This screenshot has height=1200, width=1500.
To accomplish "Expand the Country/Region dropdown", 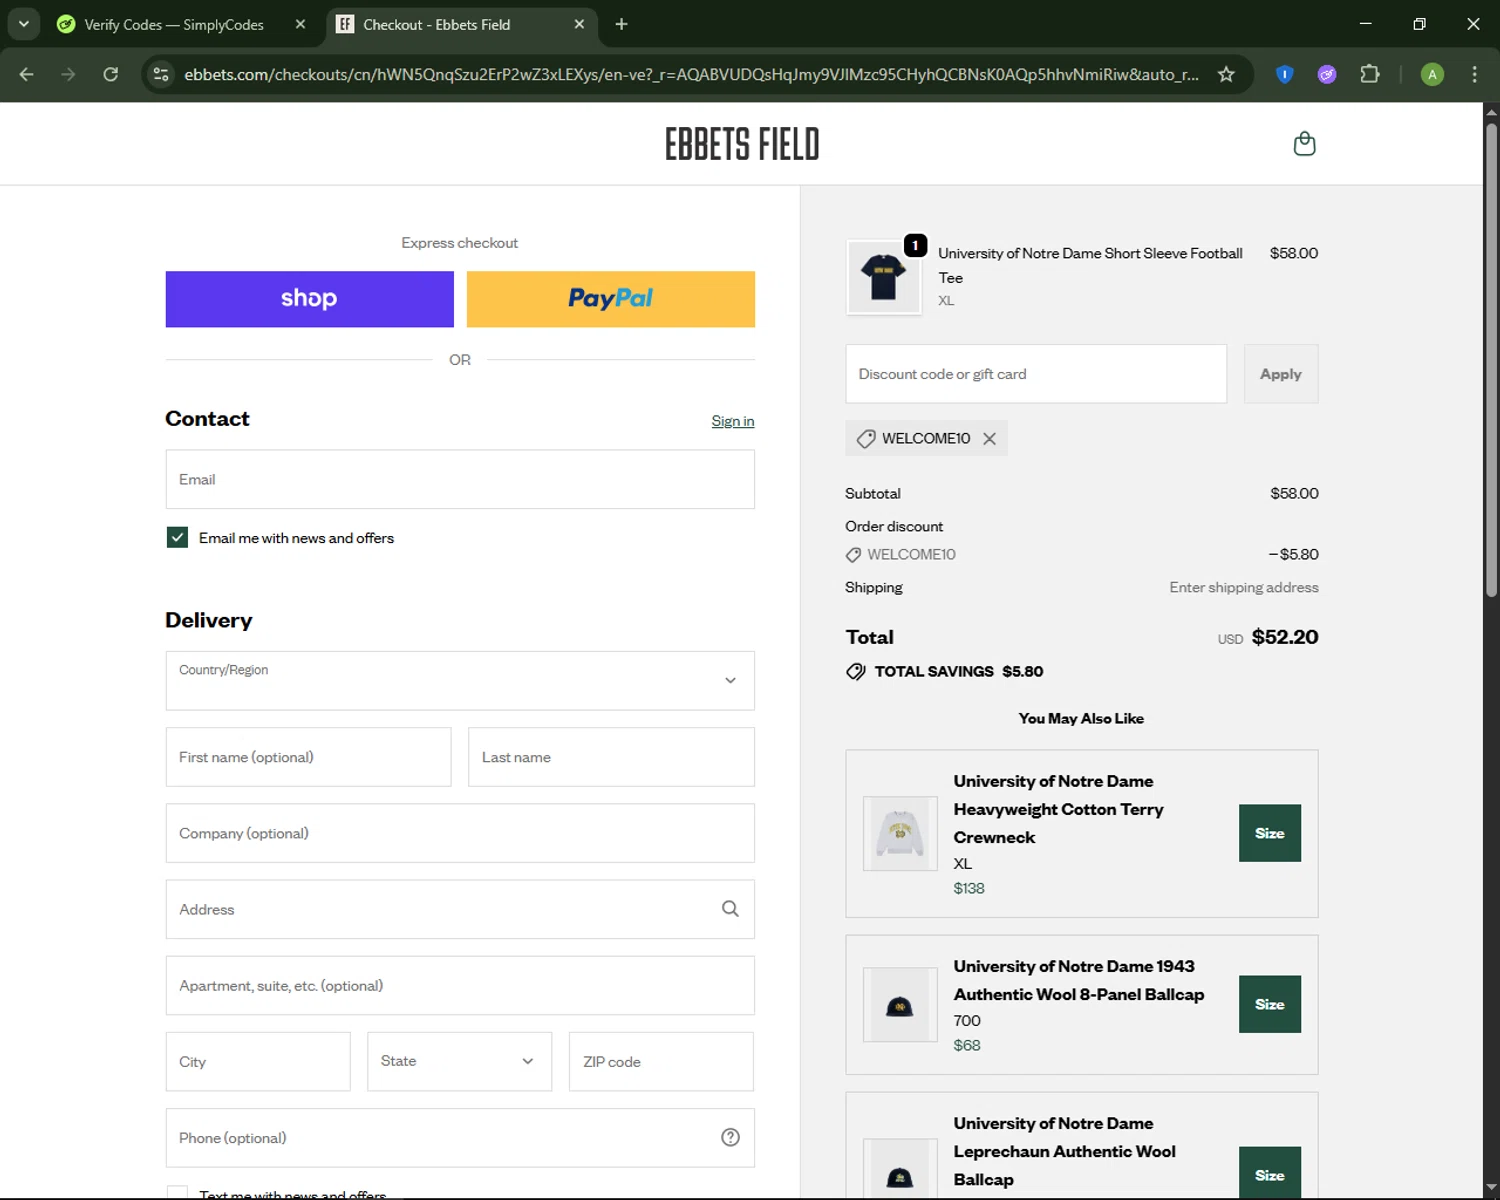I will 460,681.
